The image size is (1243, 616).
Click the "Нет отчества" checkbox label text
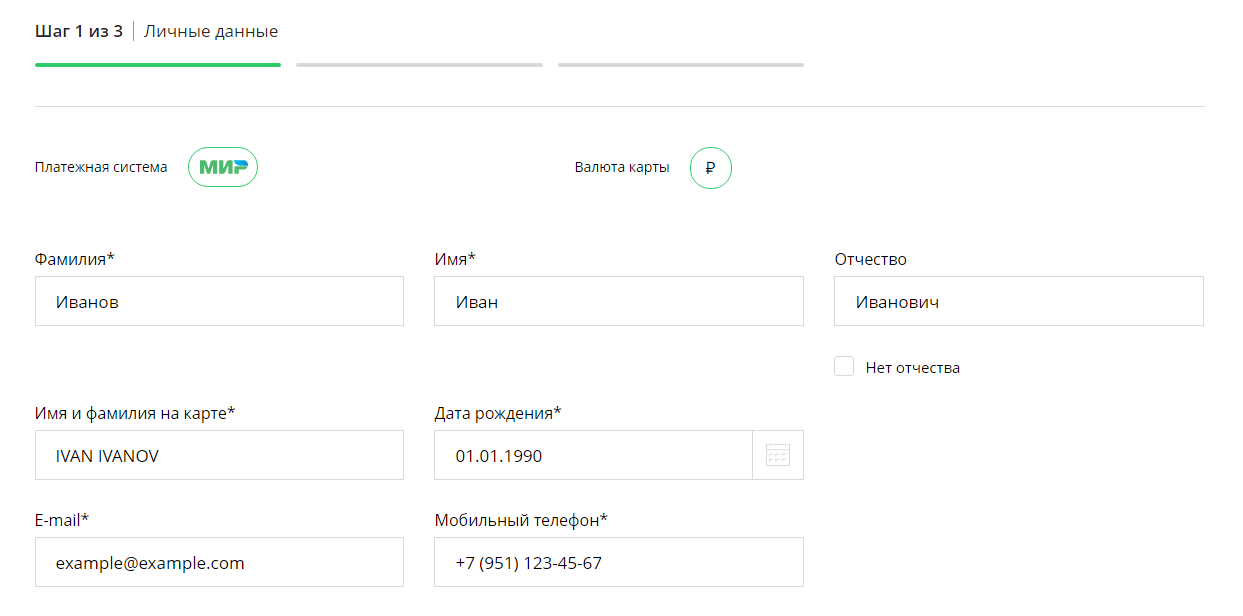(912, 368)
